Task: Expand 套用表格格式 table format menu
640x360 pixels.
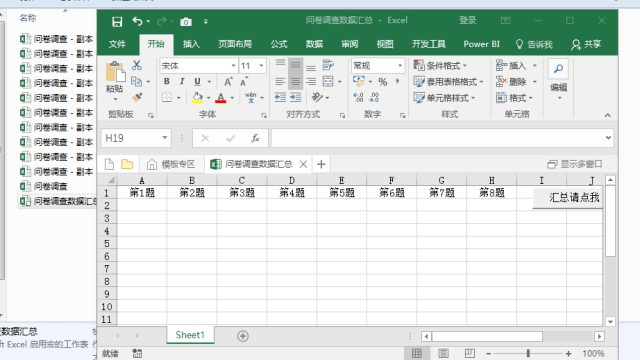Action: coord(448,82)
